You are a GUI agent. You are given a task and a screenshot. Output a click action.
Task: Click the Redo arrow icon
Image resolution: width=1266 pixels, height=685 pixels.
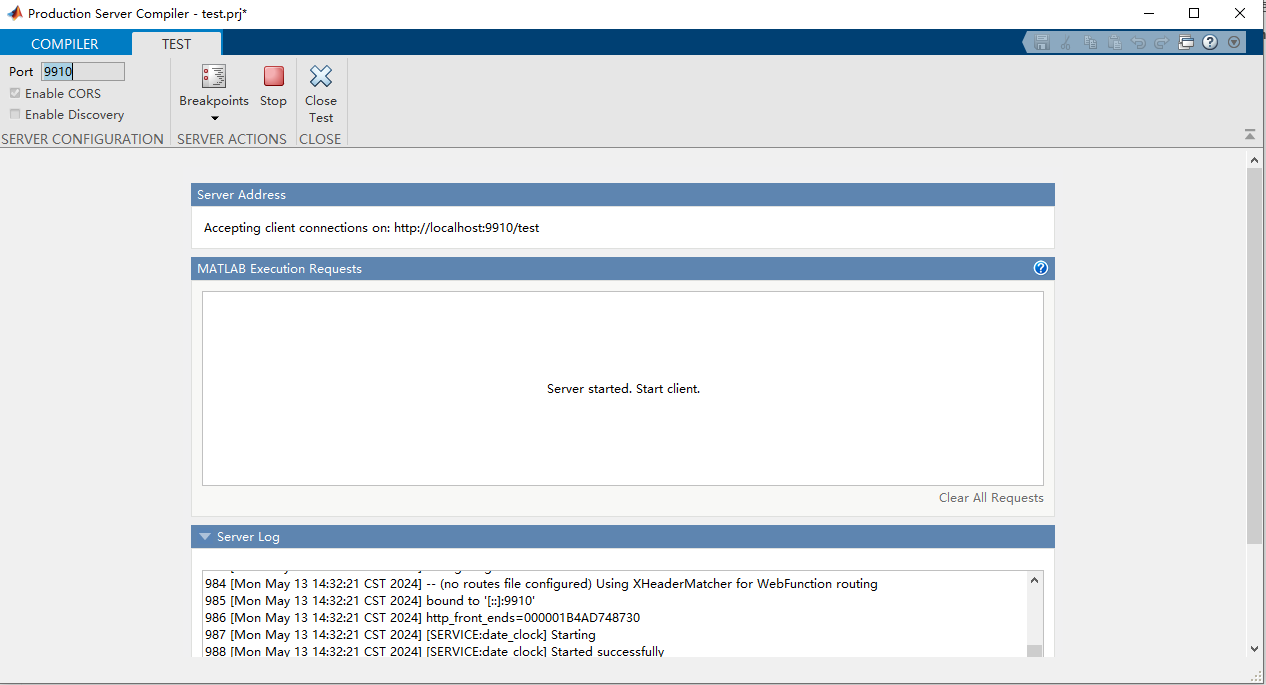[1162, 43]
